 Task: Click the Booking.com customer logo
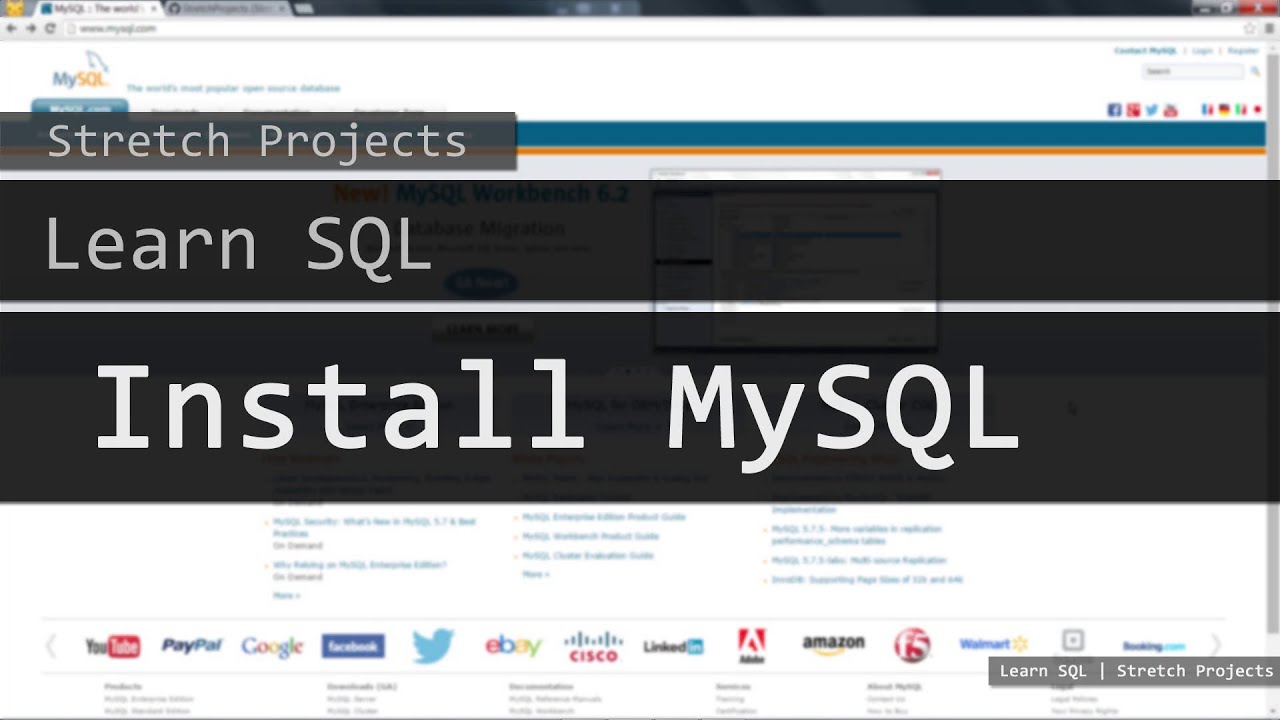pos(1153,647)
